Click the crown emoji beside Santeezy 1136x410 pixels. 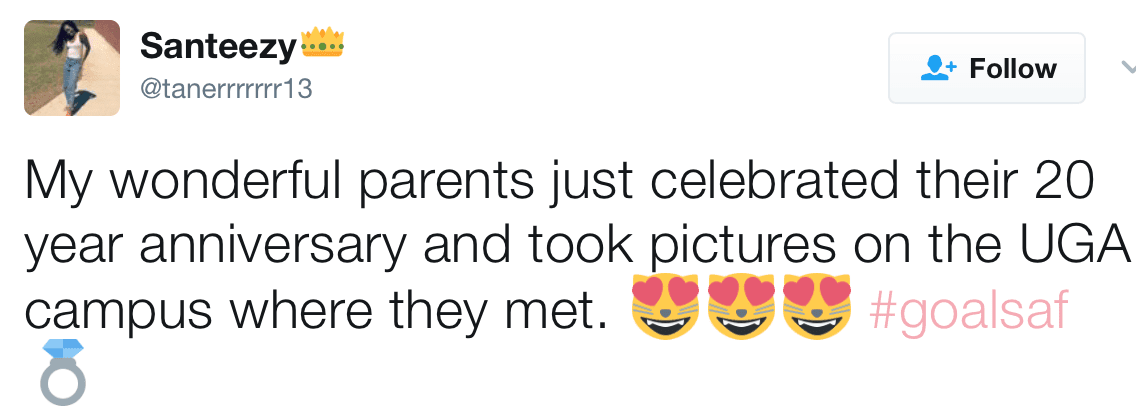(x=322, y=43)
